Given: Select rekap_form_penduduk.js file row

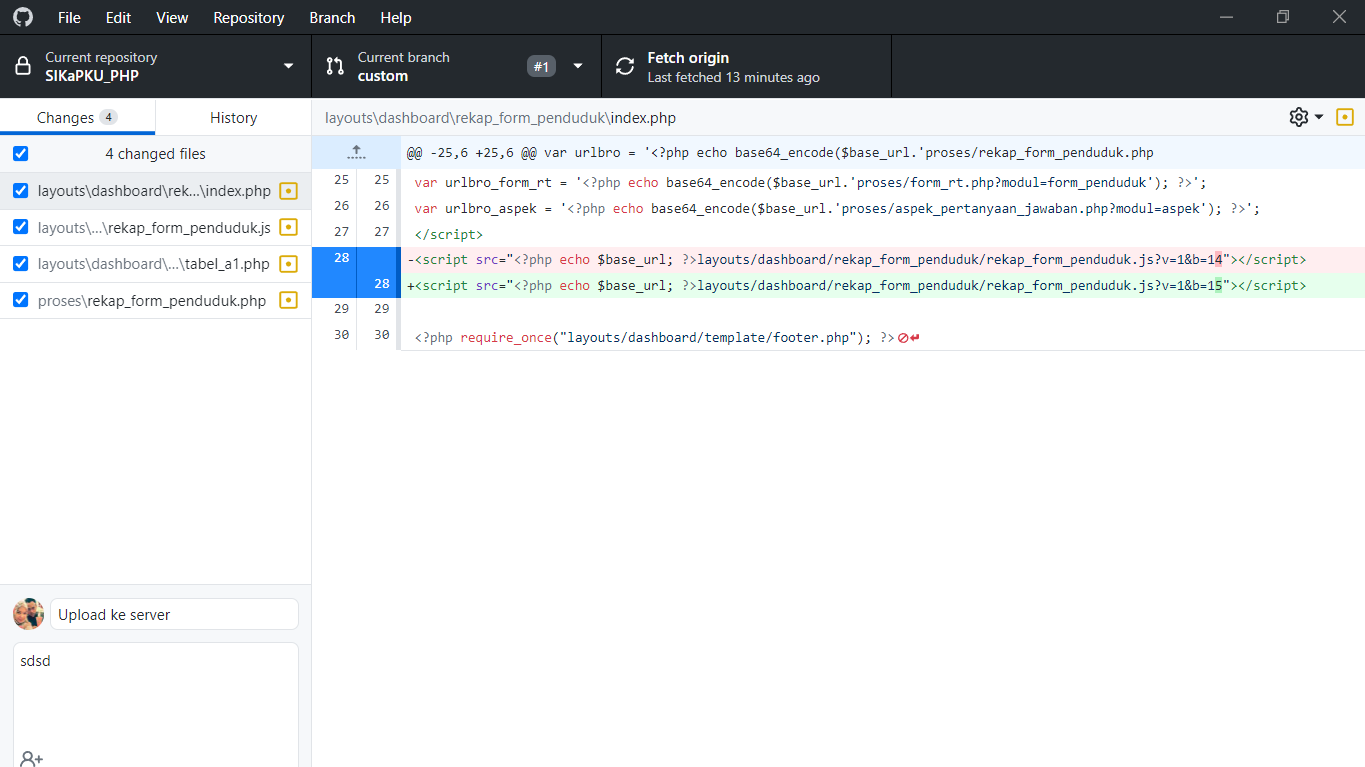Looking at the screenshot, I should coord(155,227).
